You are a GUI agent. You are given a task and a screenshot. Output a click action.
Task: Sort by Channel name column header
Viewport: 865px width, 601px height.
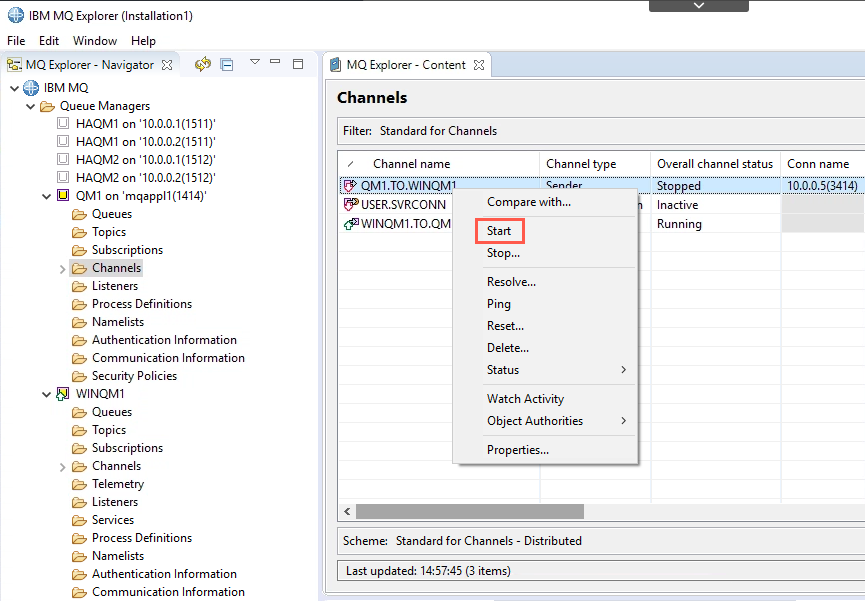[439, 164]
